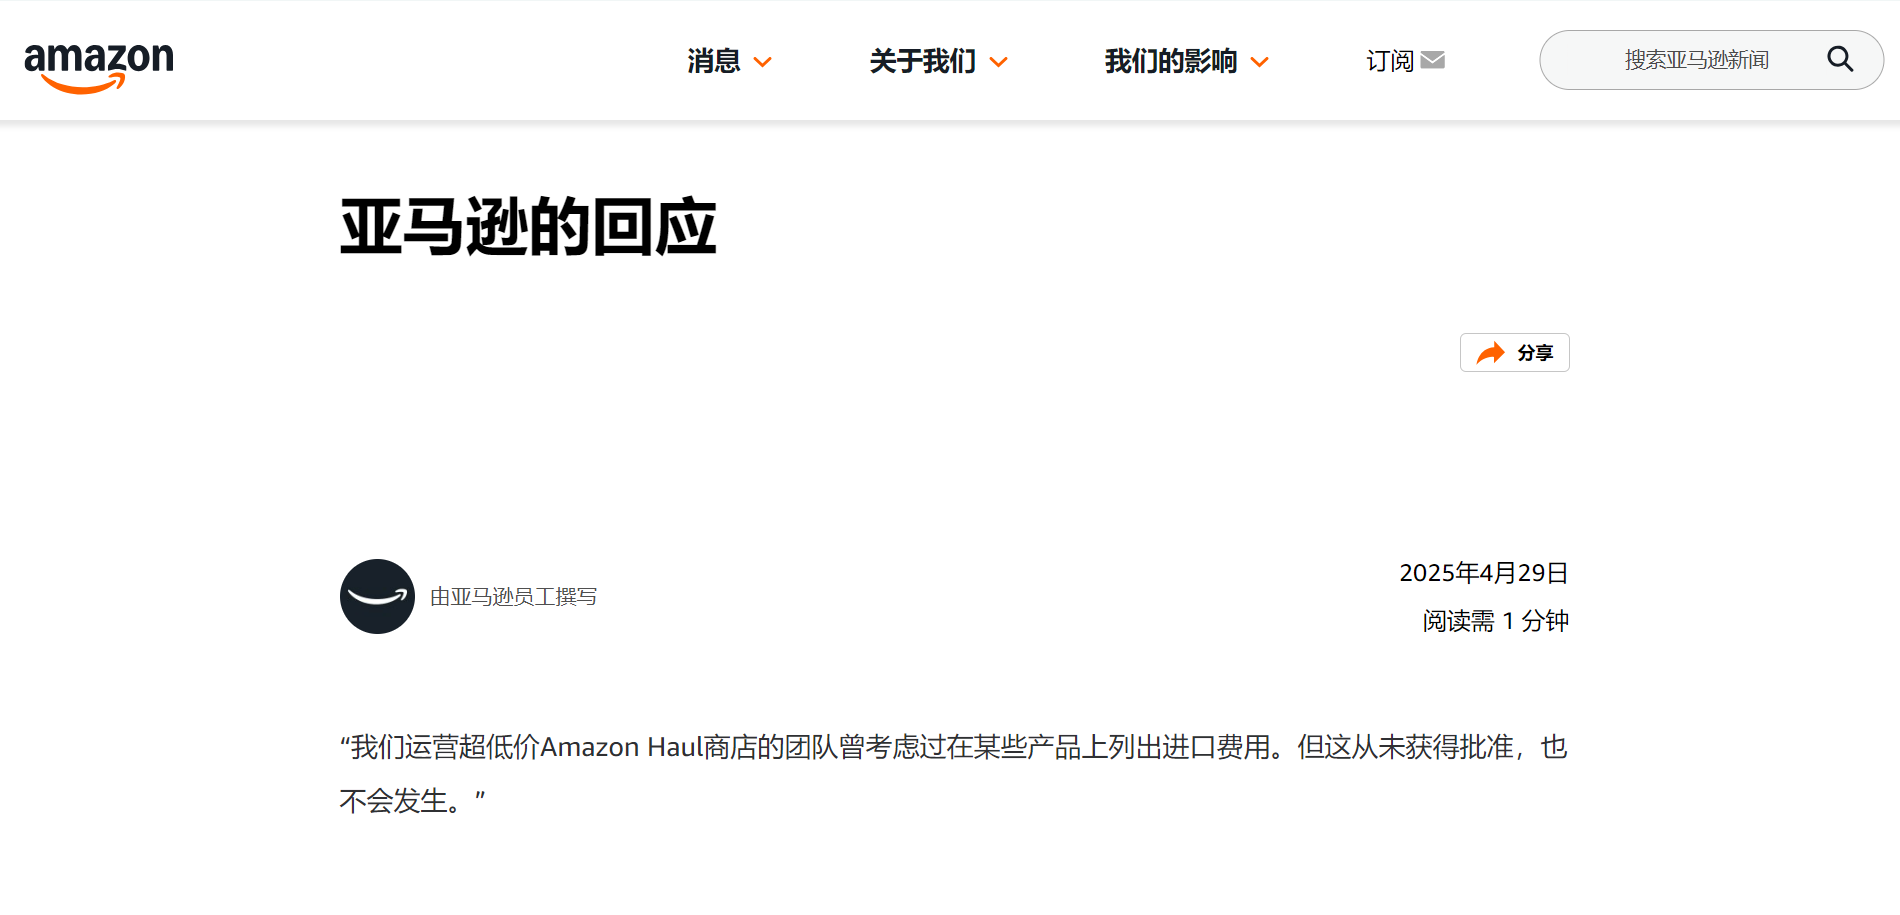Click the Amazon smile author avatar
1900x915 pixels.
[377, 596]
